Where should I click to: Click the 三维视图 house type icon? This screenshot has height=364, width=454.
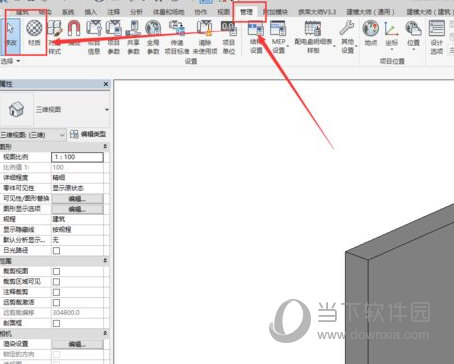[16, 109]
